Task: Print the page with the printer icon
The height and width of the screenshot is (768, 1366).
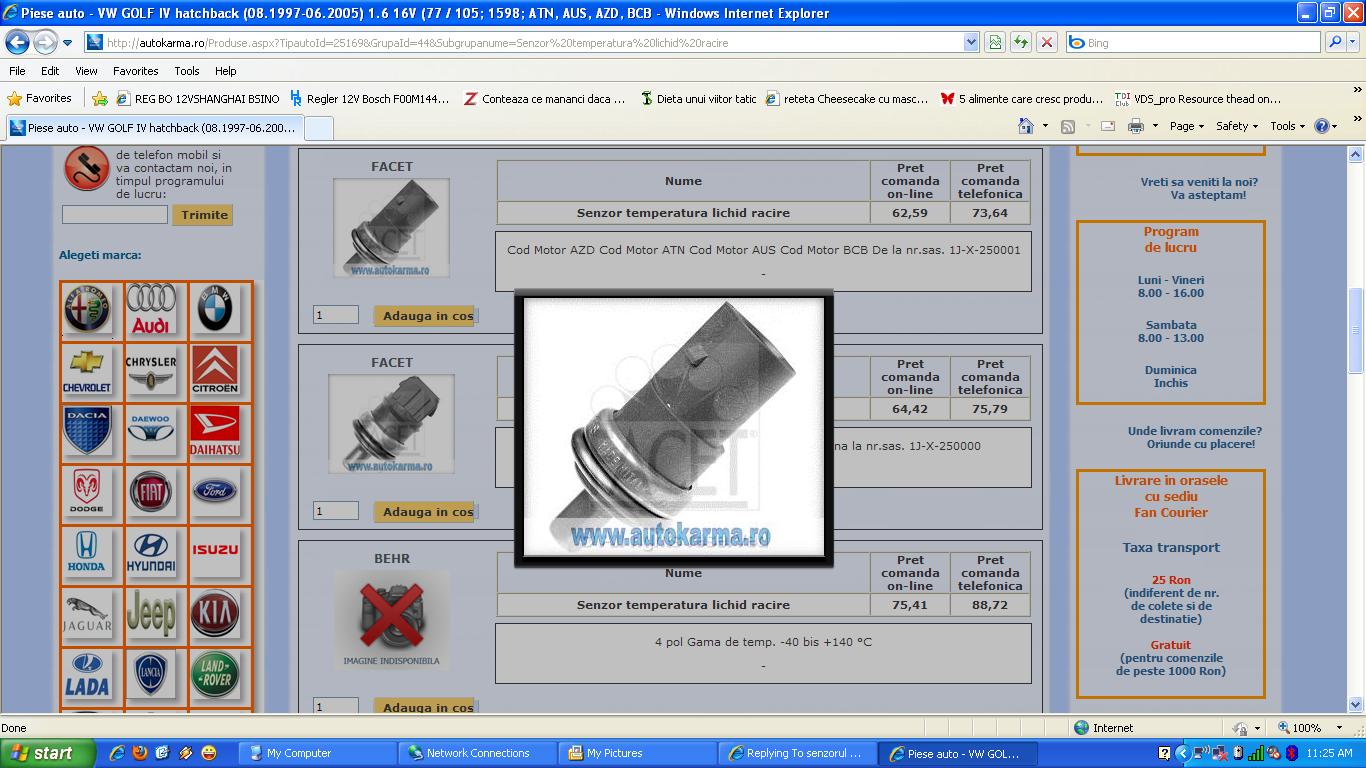Action: [1136, 126]
